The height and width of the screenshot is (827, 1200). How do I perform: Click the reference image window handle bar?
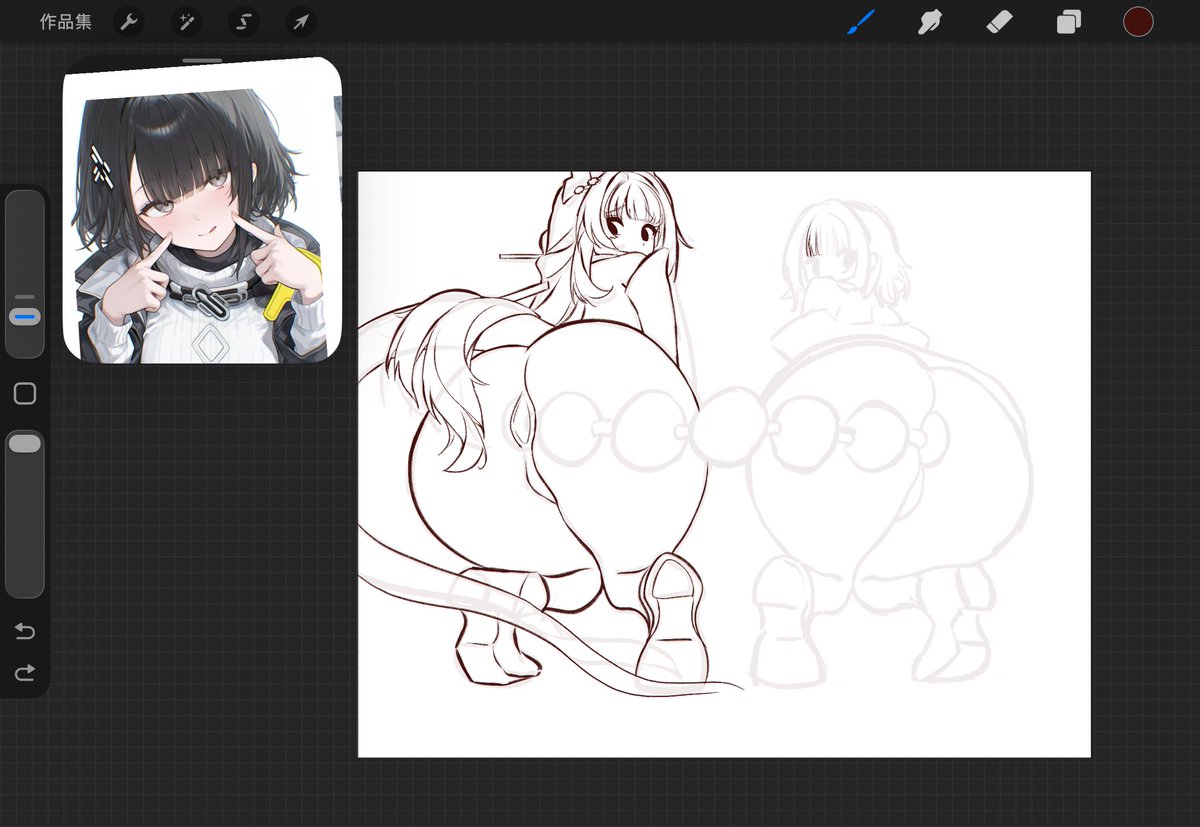click(x=202, y=61)
